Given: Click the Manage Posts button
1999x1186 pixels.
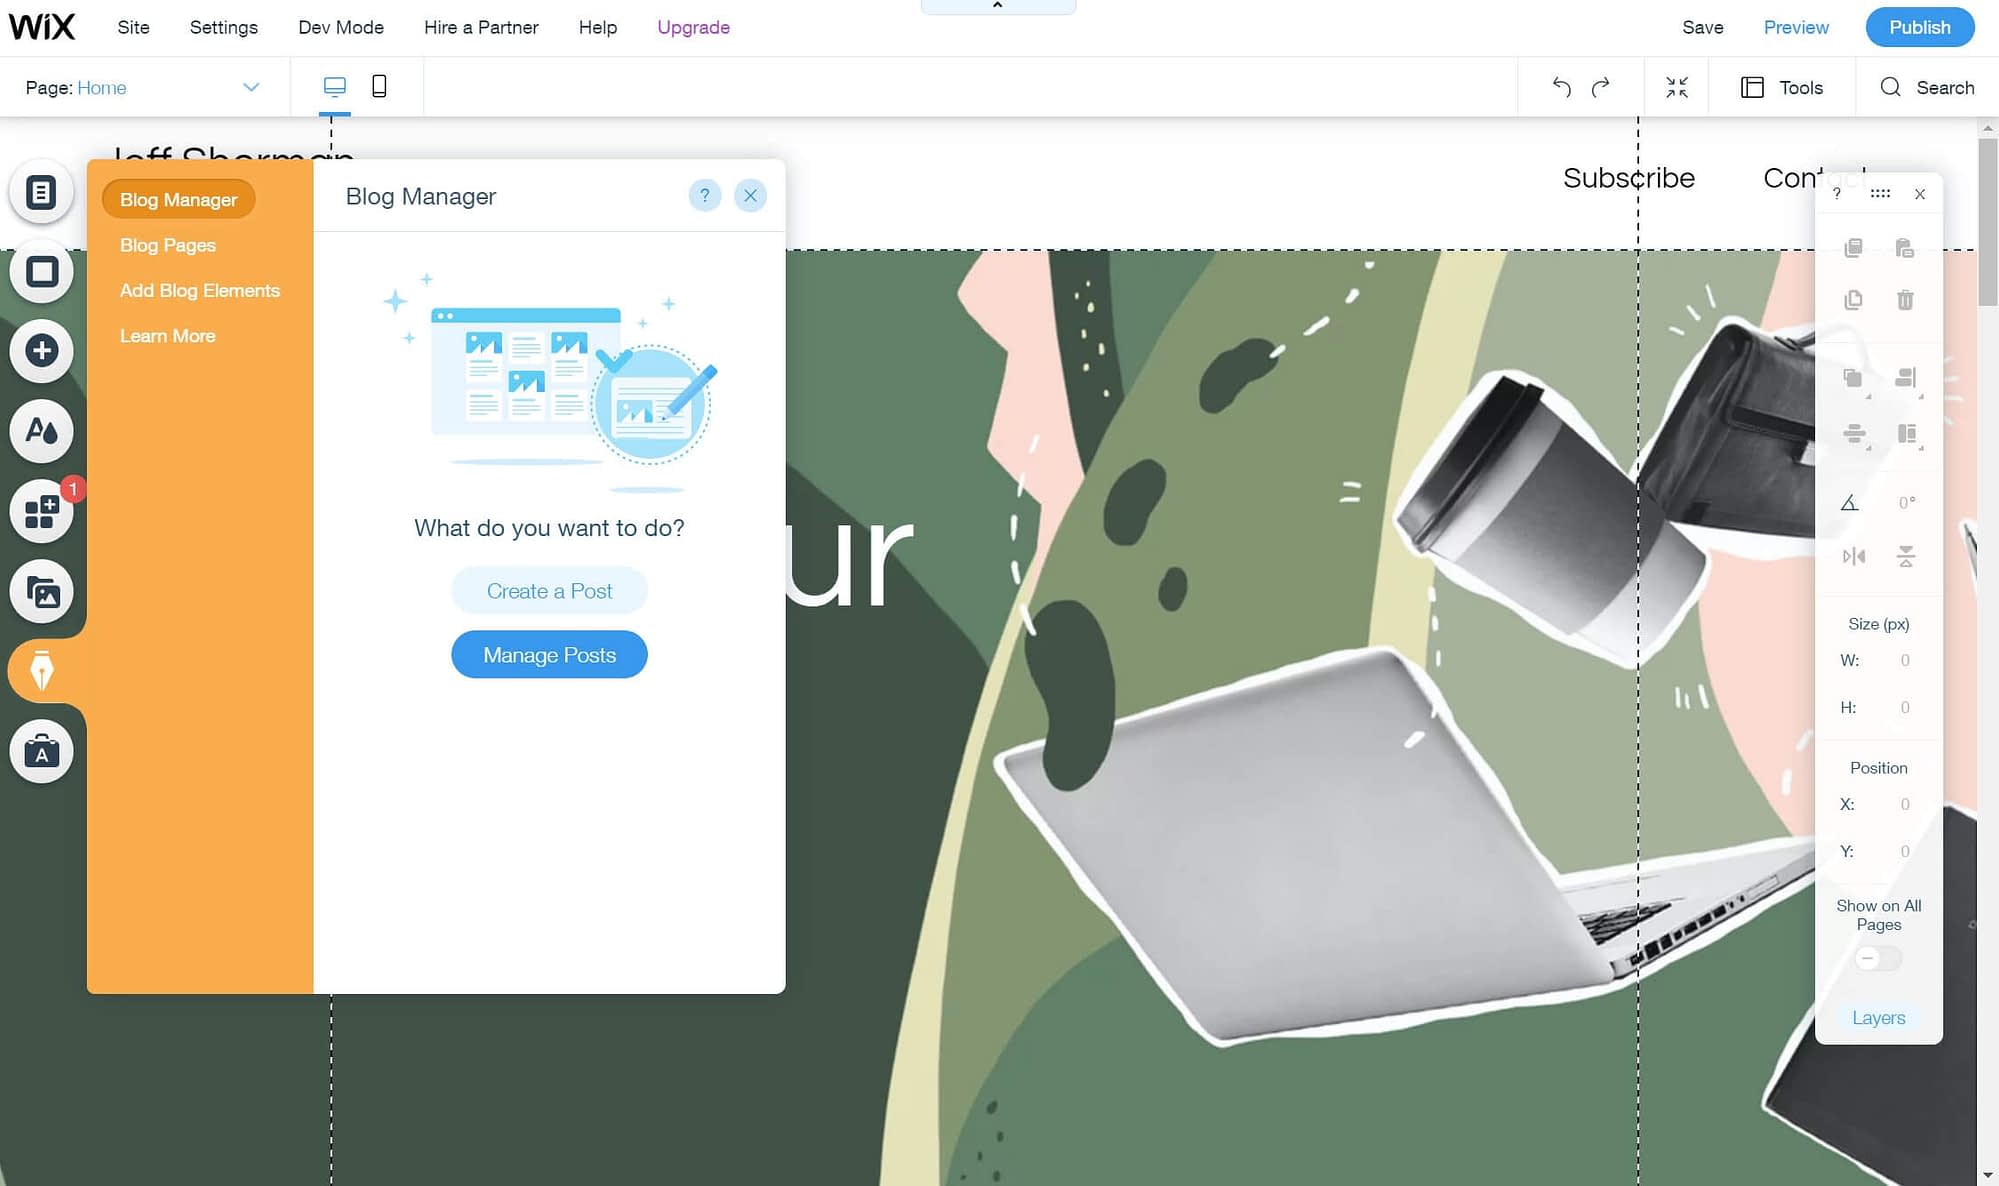Looking at the screenshot, I should click(549, 655).
